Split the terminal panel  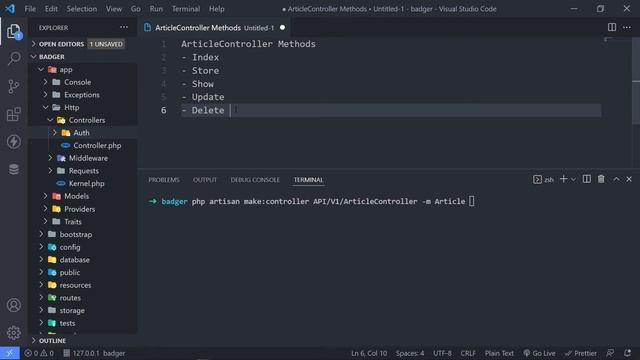tap(587, 179)
